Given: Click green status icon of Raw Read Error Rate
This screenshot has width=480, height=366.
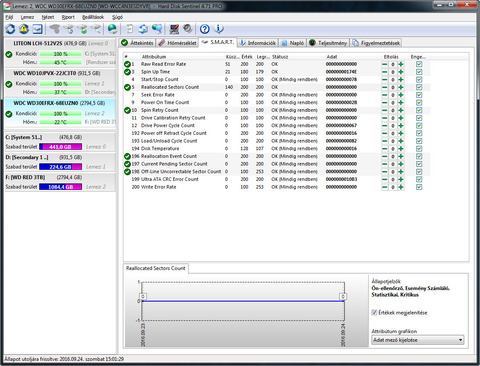Looking at the screenshot, I should (x=127, y=64).
